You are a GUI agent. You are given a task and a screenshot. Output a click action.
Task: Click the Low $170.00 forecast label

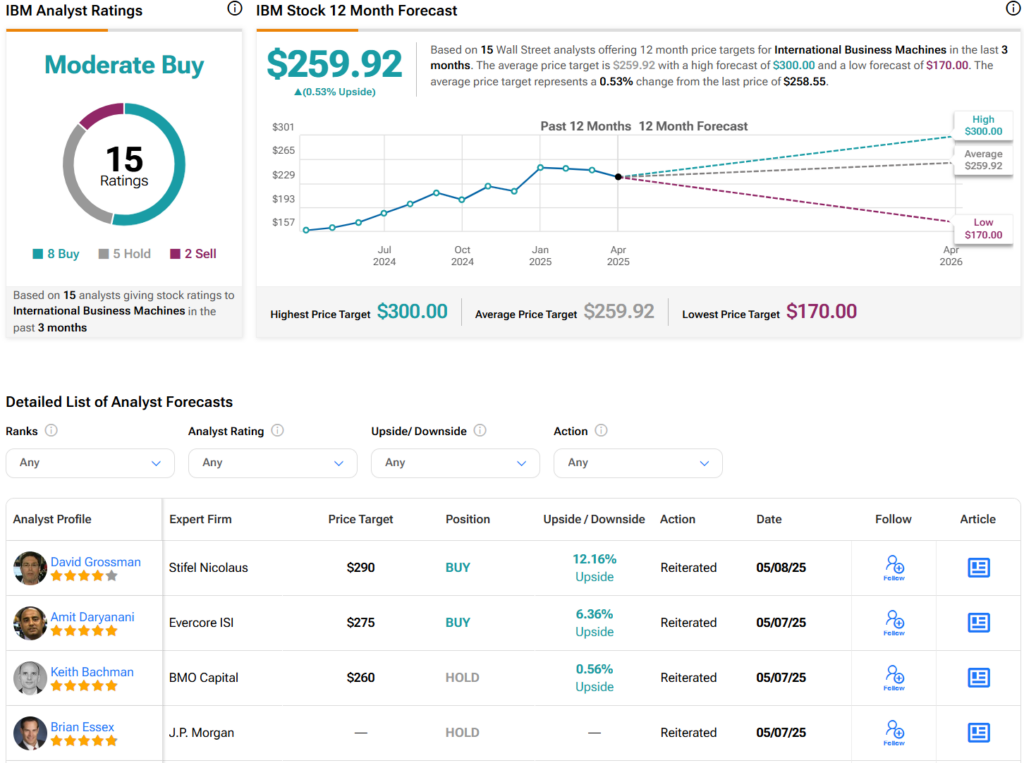[x=983, y=229]
